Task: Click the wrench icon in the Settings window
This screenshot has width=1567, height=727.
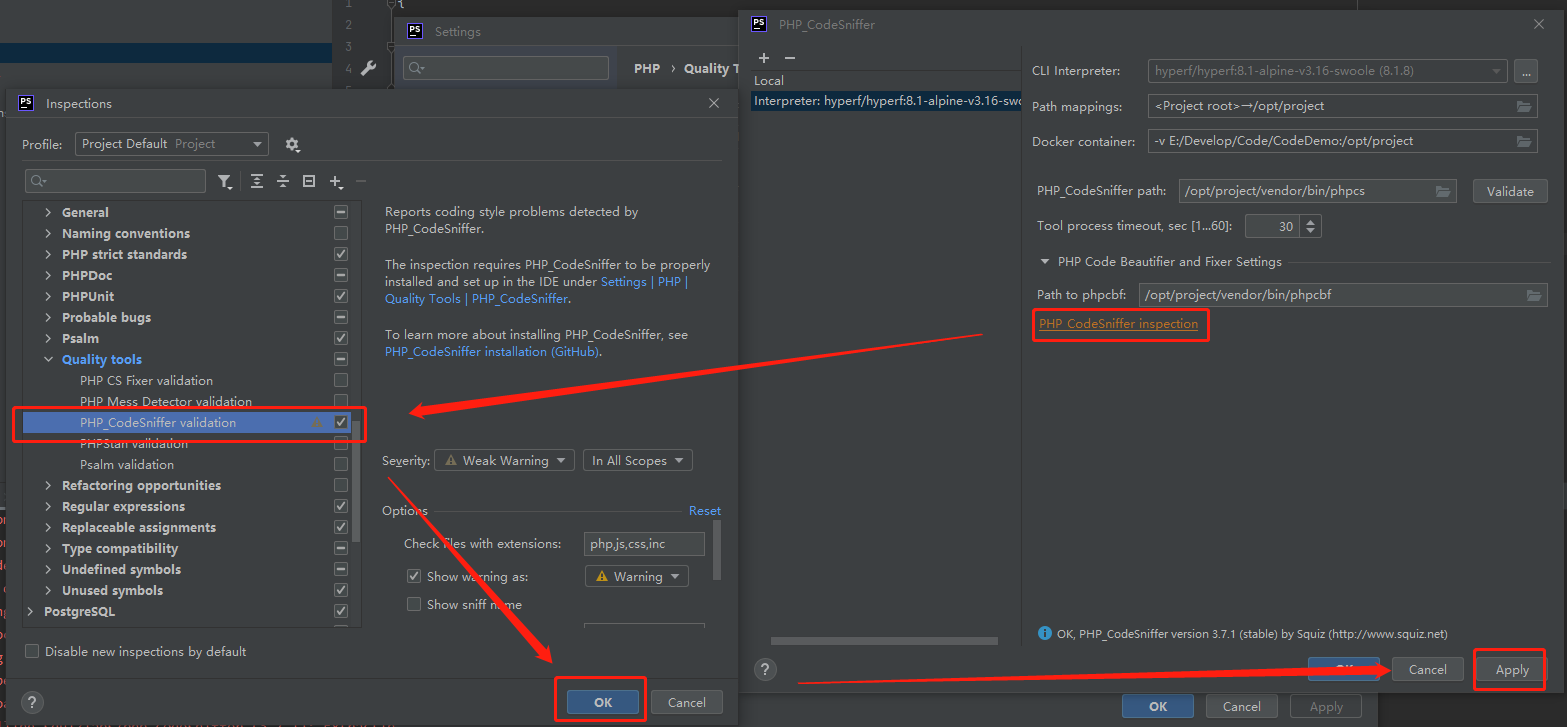Action: 368,68
